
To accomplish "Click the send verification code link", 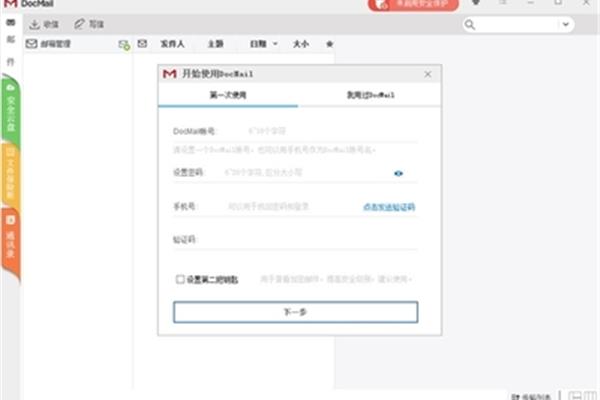I will click(x=389, y=207).
